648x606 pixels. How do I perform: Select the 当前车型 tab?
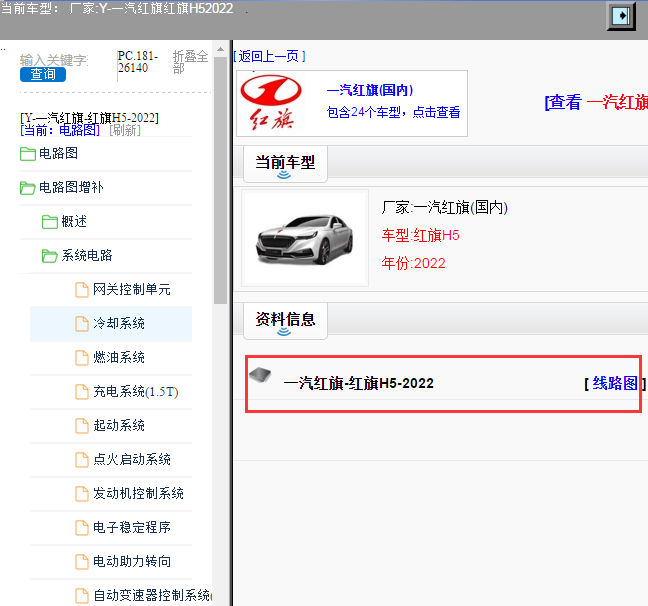(285, 164)
